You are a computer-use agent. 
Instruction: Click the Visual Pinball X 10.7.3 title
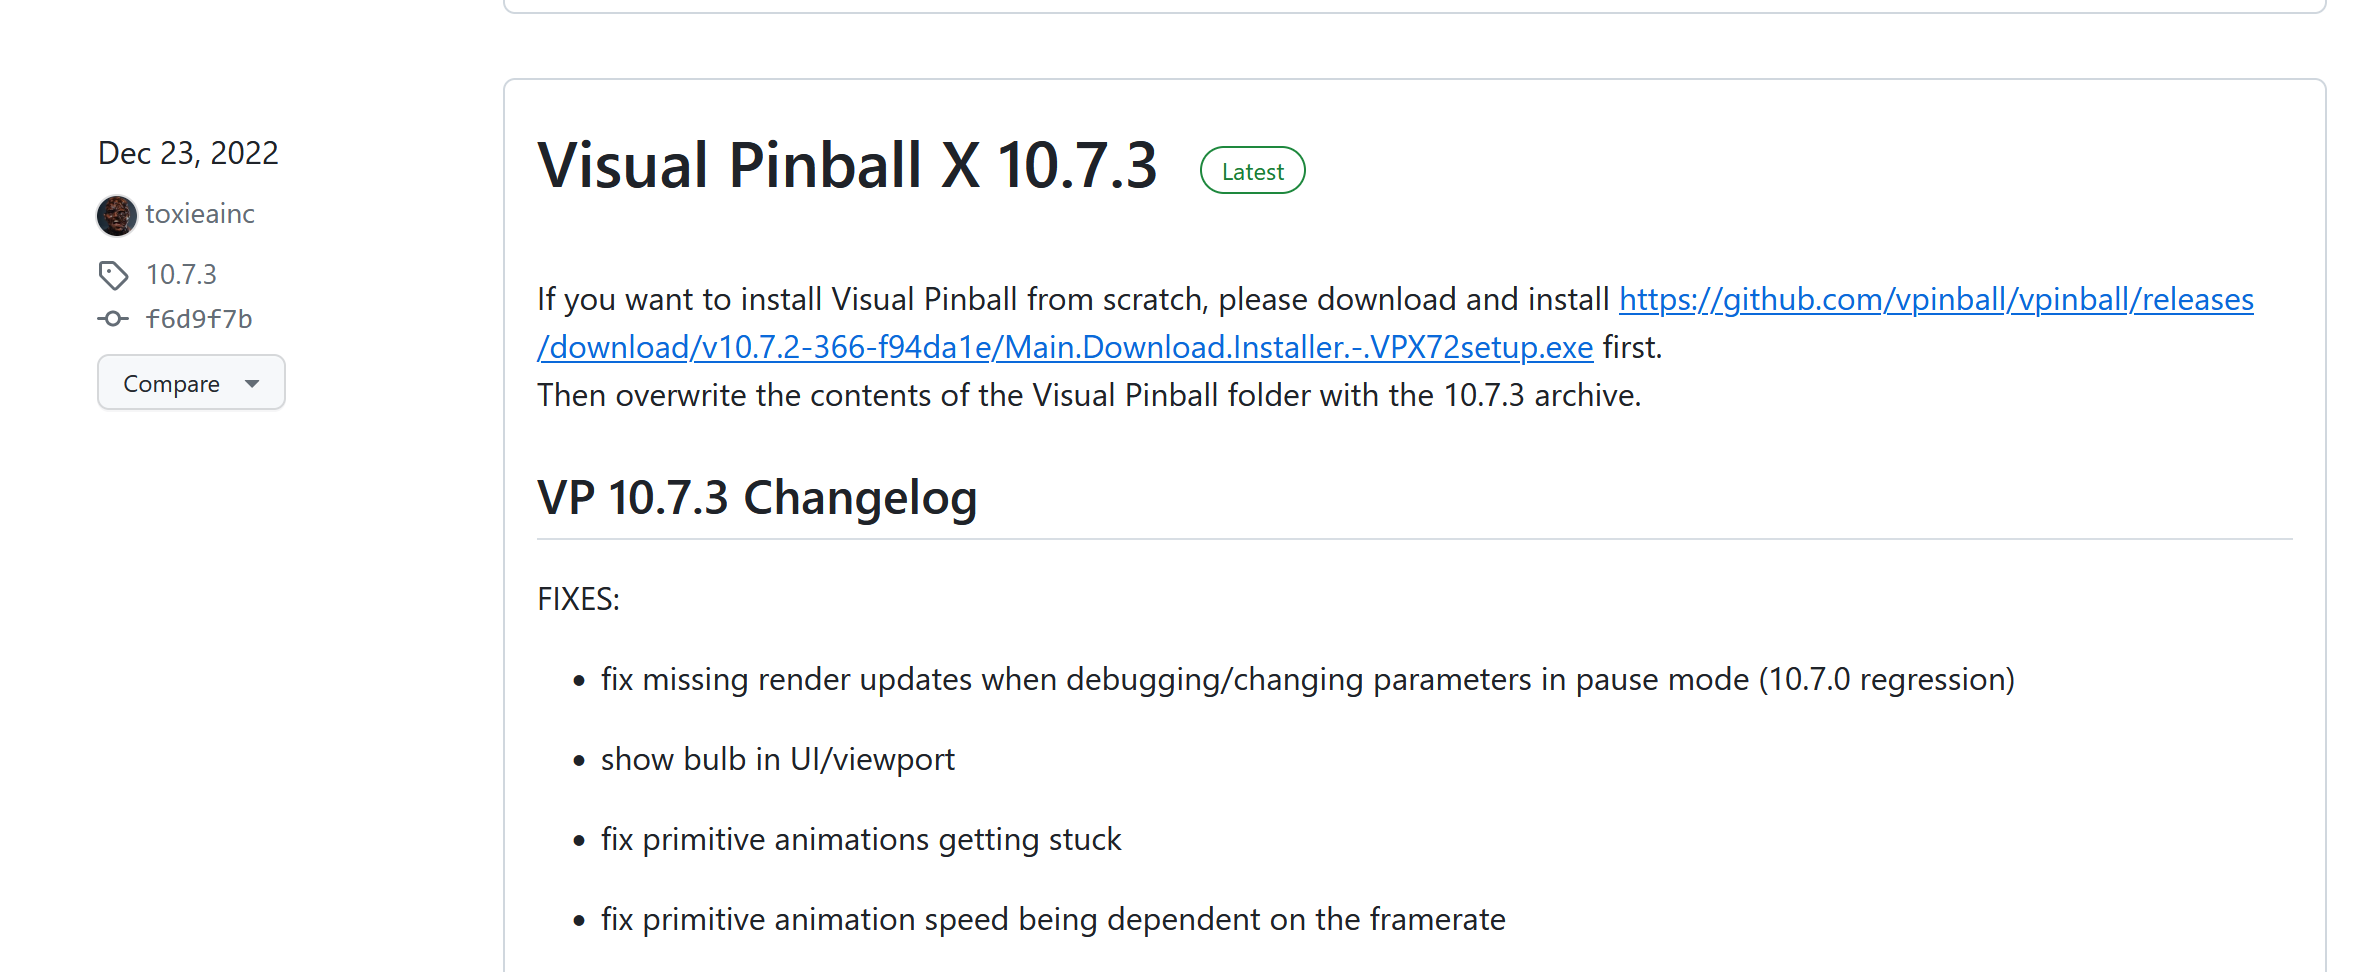(848, 166)
